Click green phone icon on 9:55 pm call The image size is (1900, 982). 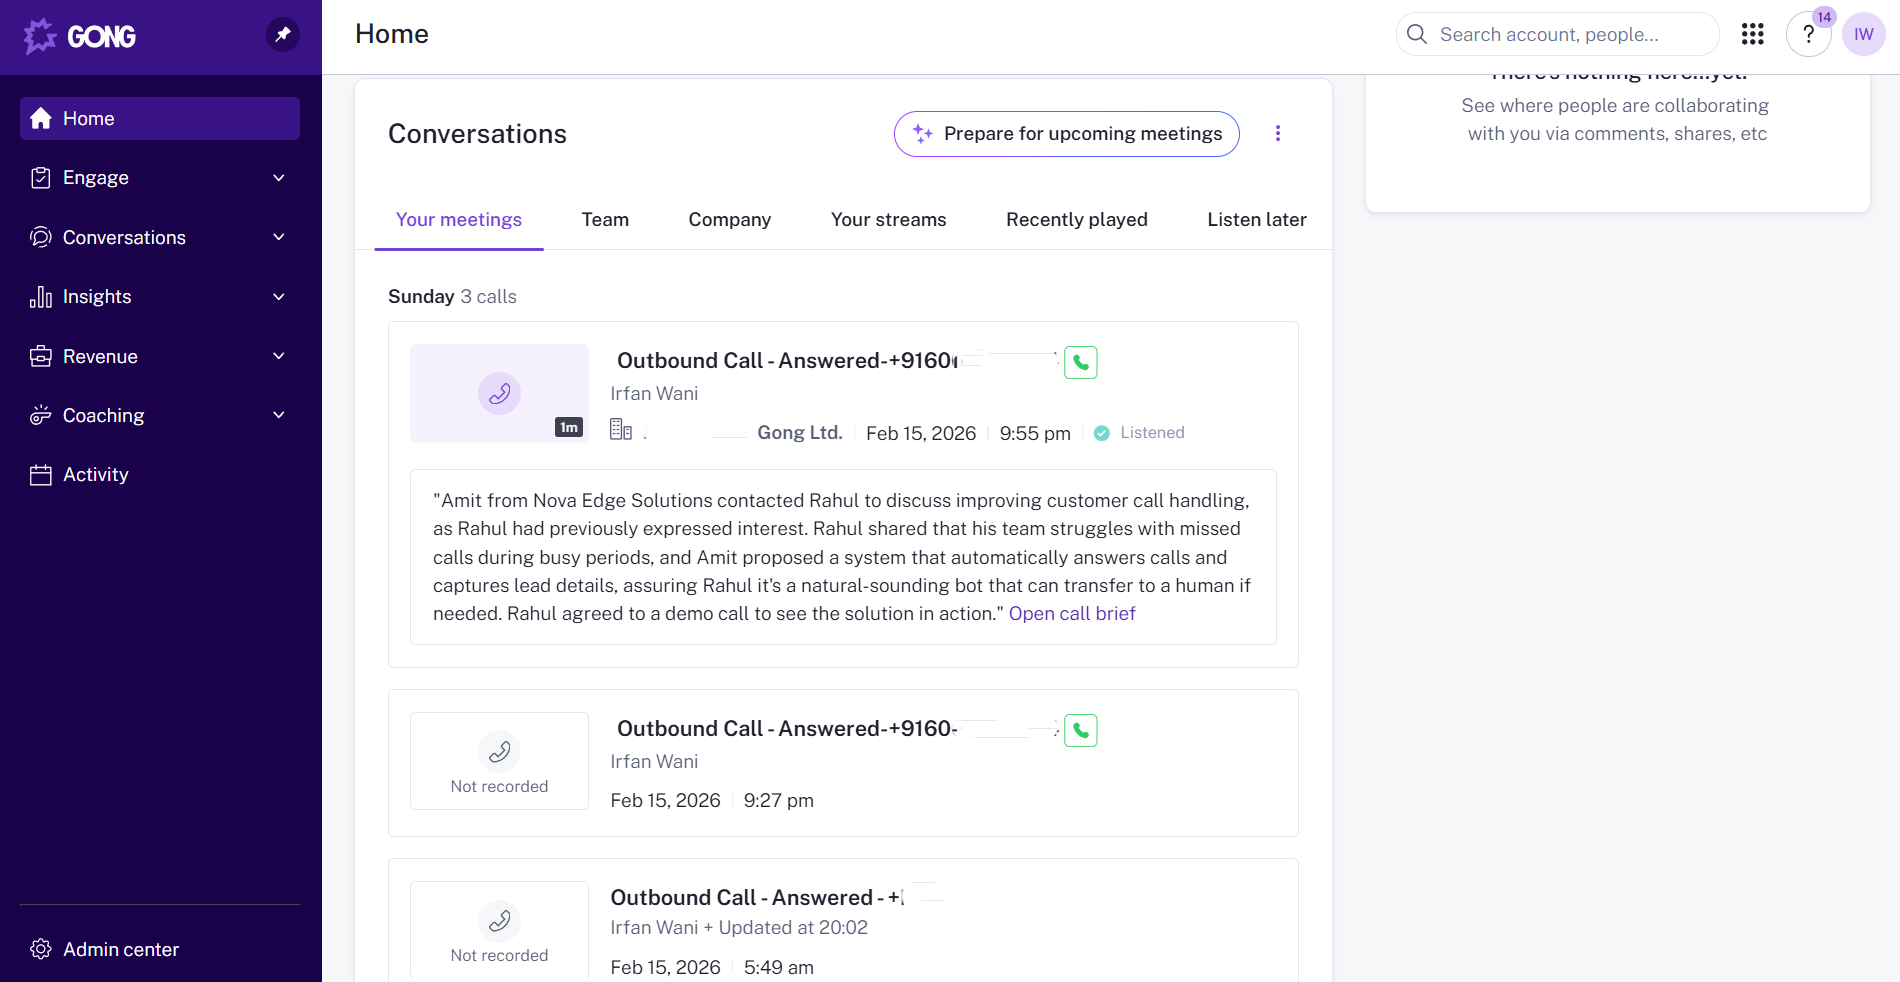click(1080, 363)
